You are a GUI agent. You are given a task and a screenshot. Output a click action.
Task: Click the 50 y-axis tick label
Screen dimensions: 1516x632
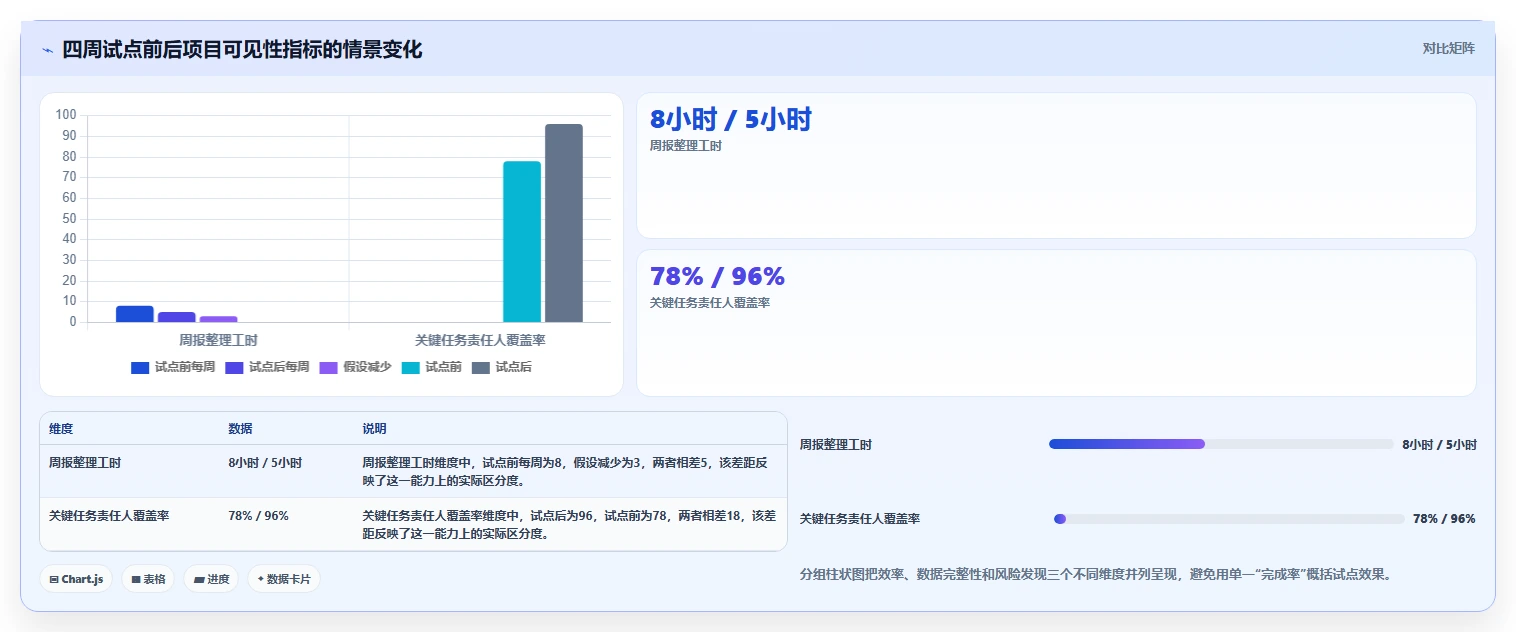click(70, 218)
